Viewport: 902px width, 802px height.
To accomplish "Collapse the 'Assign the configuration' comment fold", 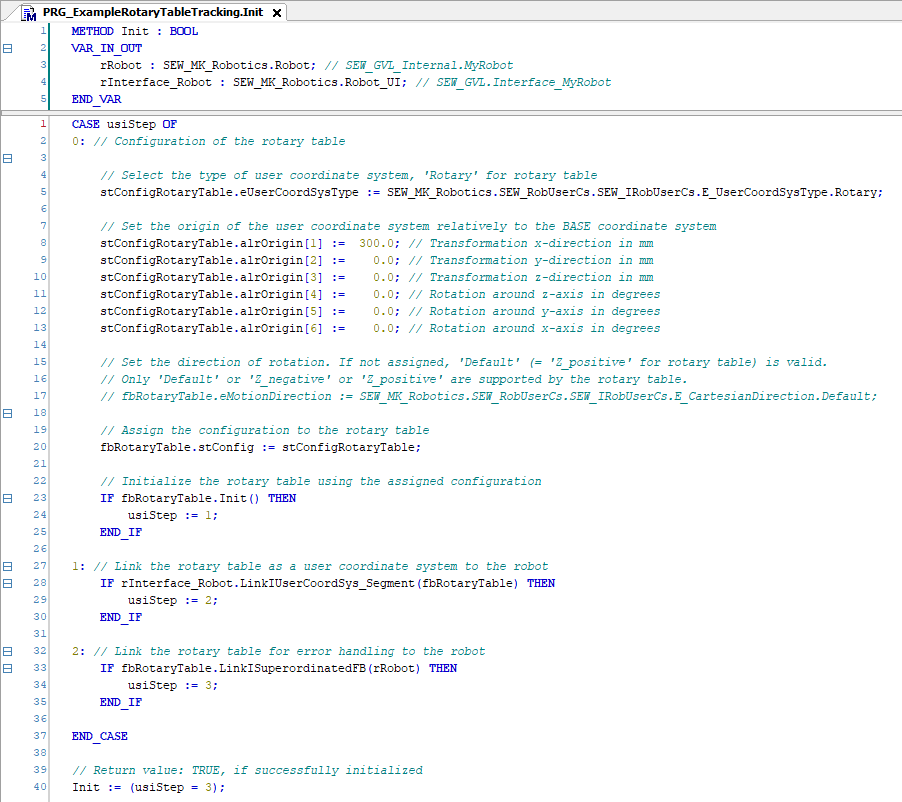I will click(8, 413).
